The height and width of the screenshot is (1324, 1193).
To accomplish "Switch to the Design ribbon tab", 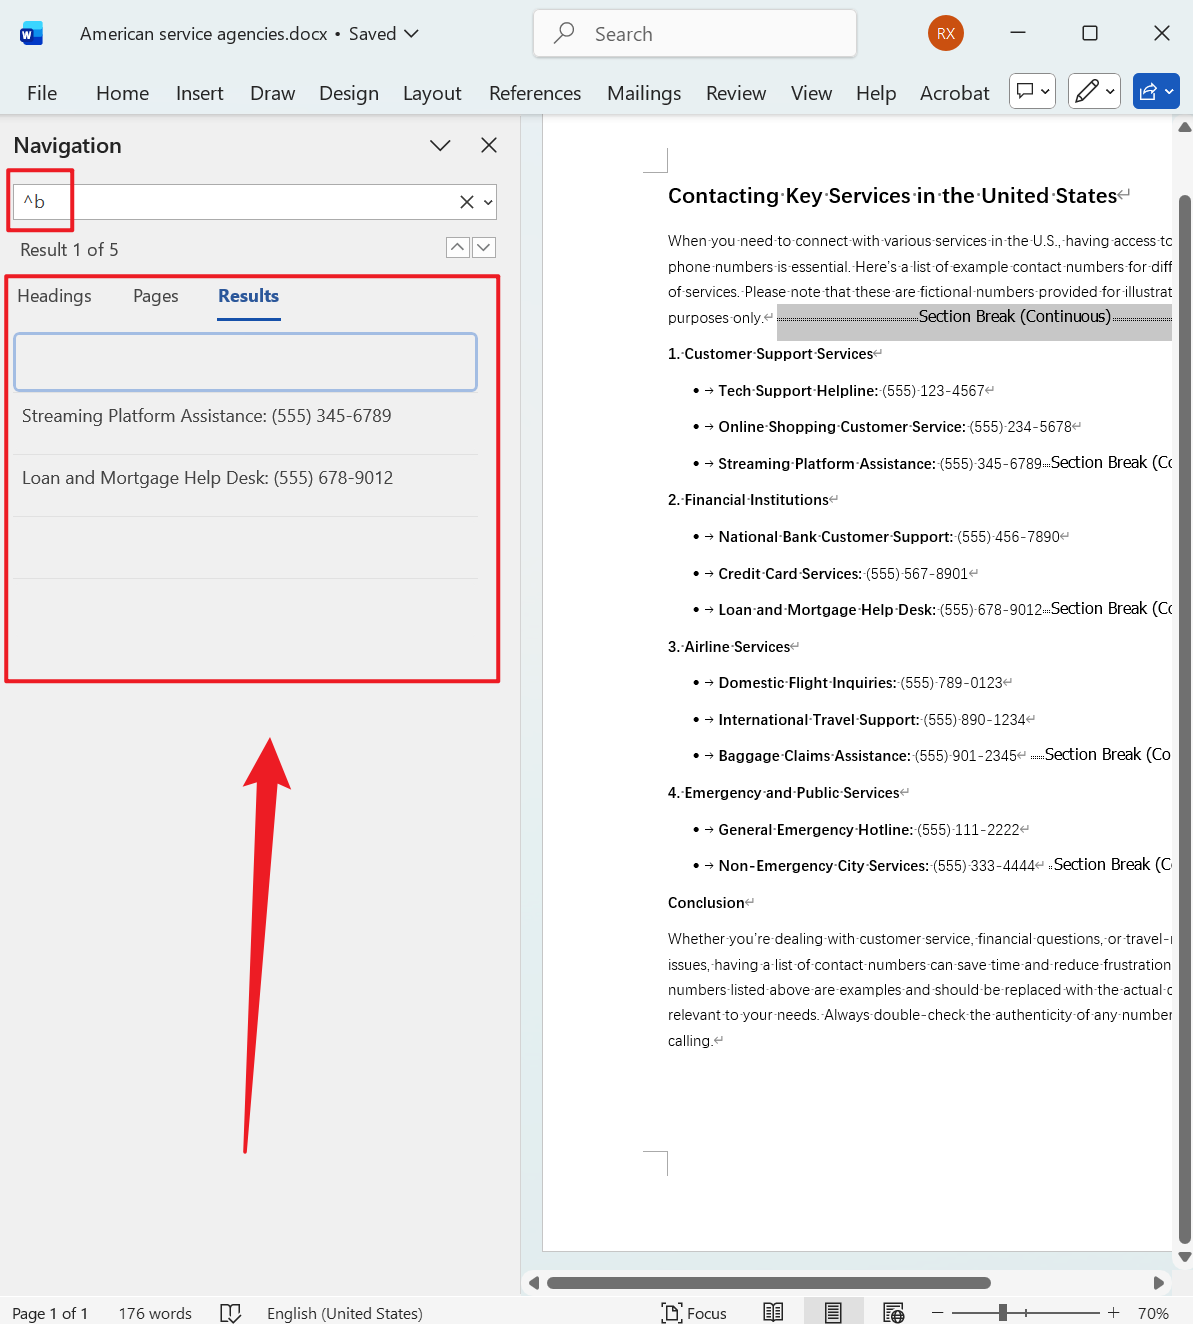I will click(x=348, y=92).
